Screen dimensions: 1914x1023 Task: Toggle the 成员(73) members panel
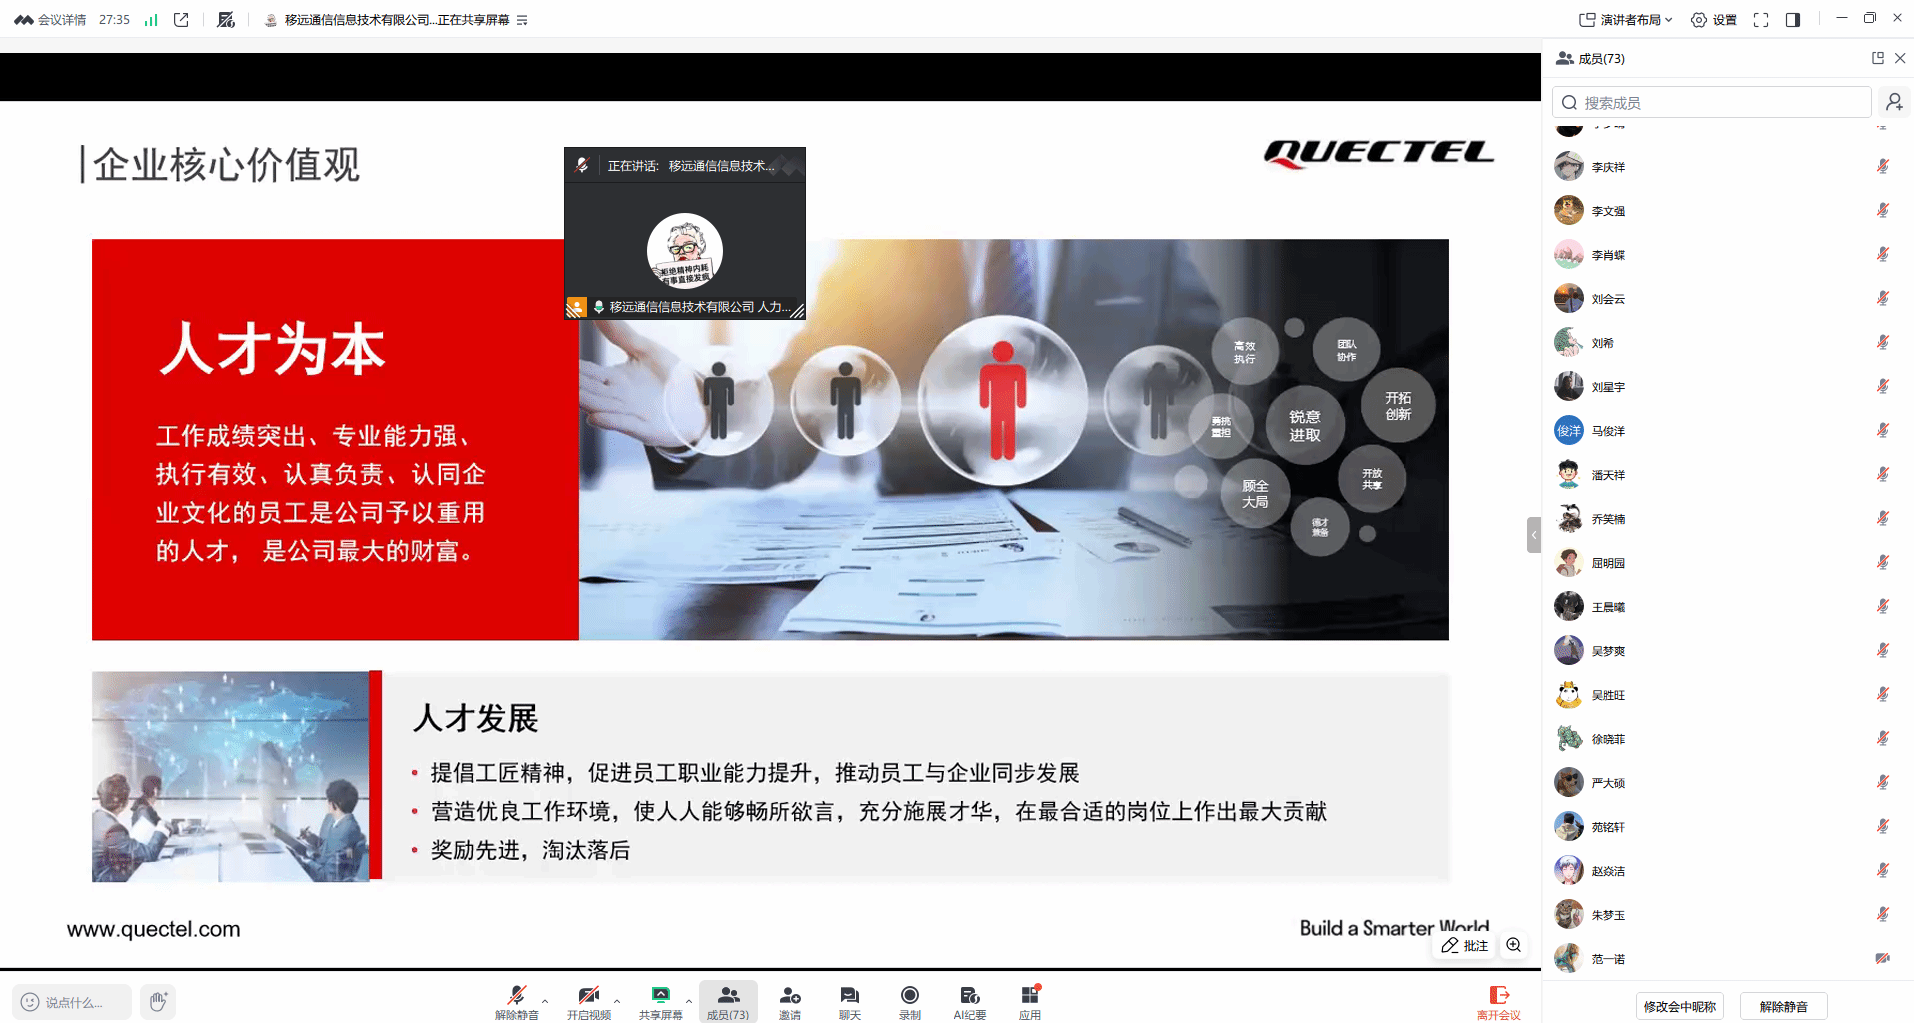pos(728,1000)
